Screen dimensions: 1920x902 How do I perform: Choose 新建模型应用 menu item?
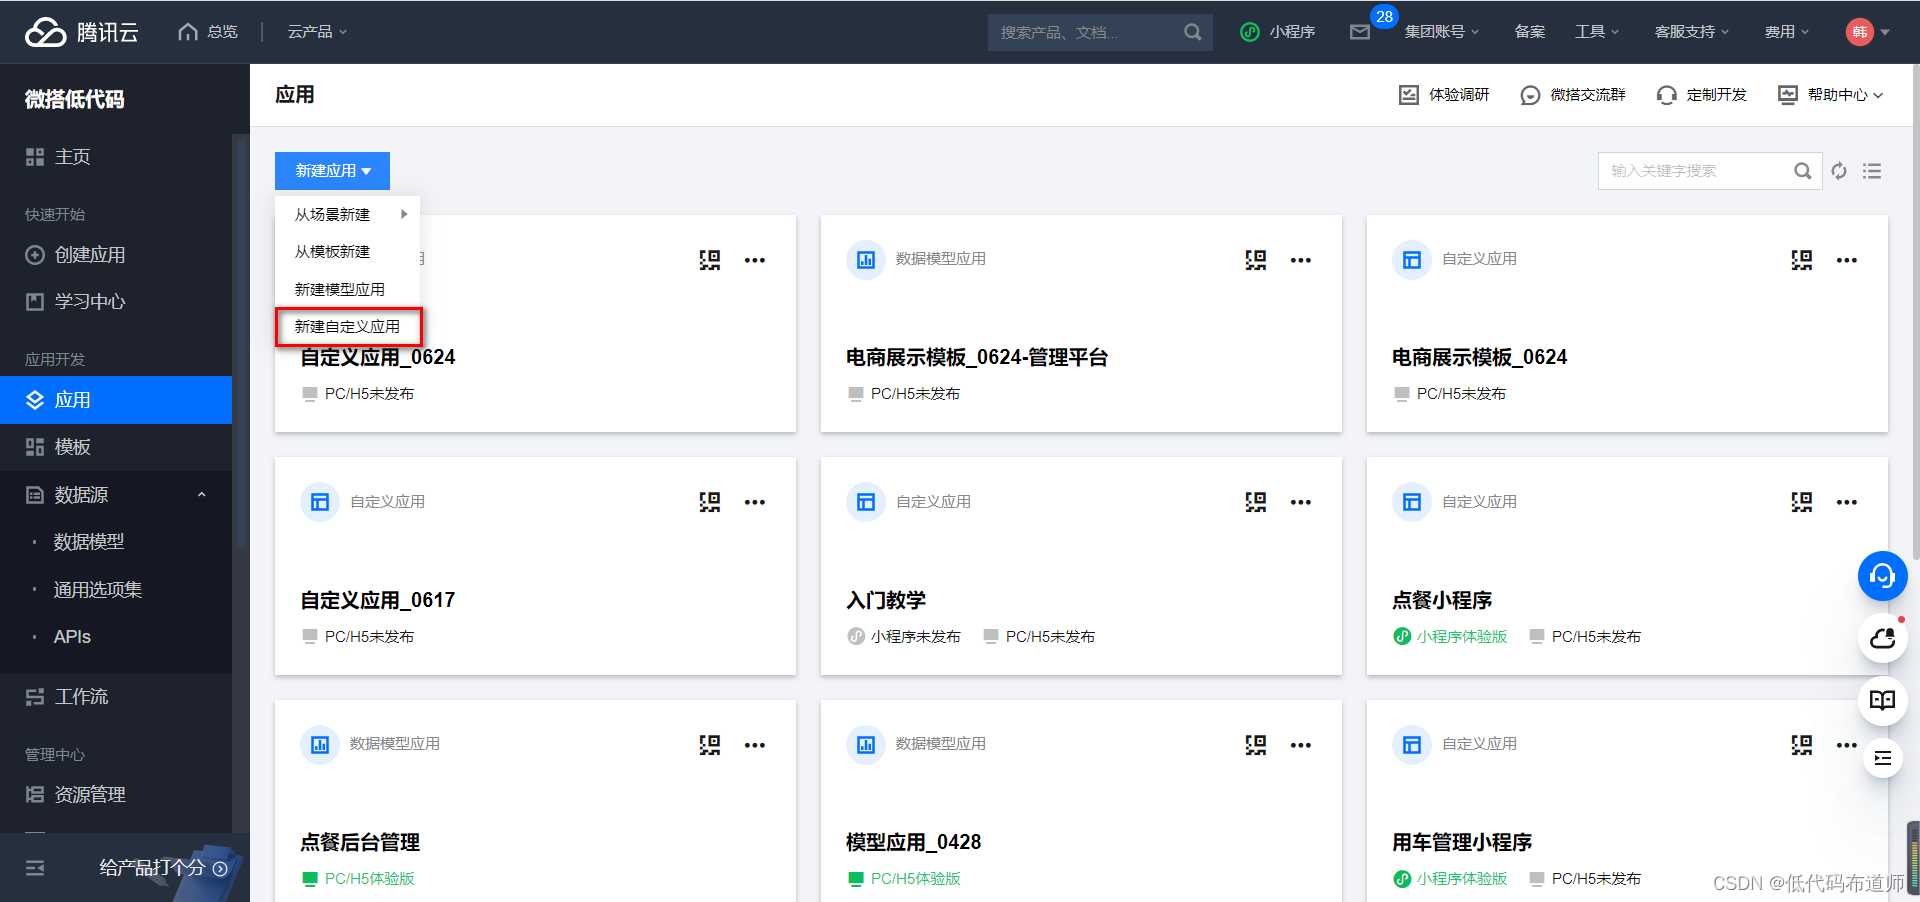tap(348, 289)
